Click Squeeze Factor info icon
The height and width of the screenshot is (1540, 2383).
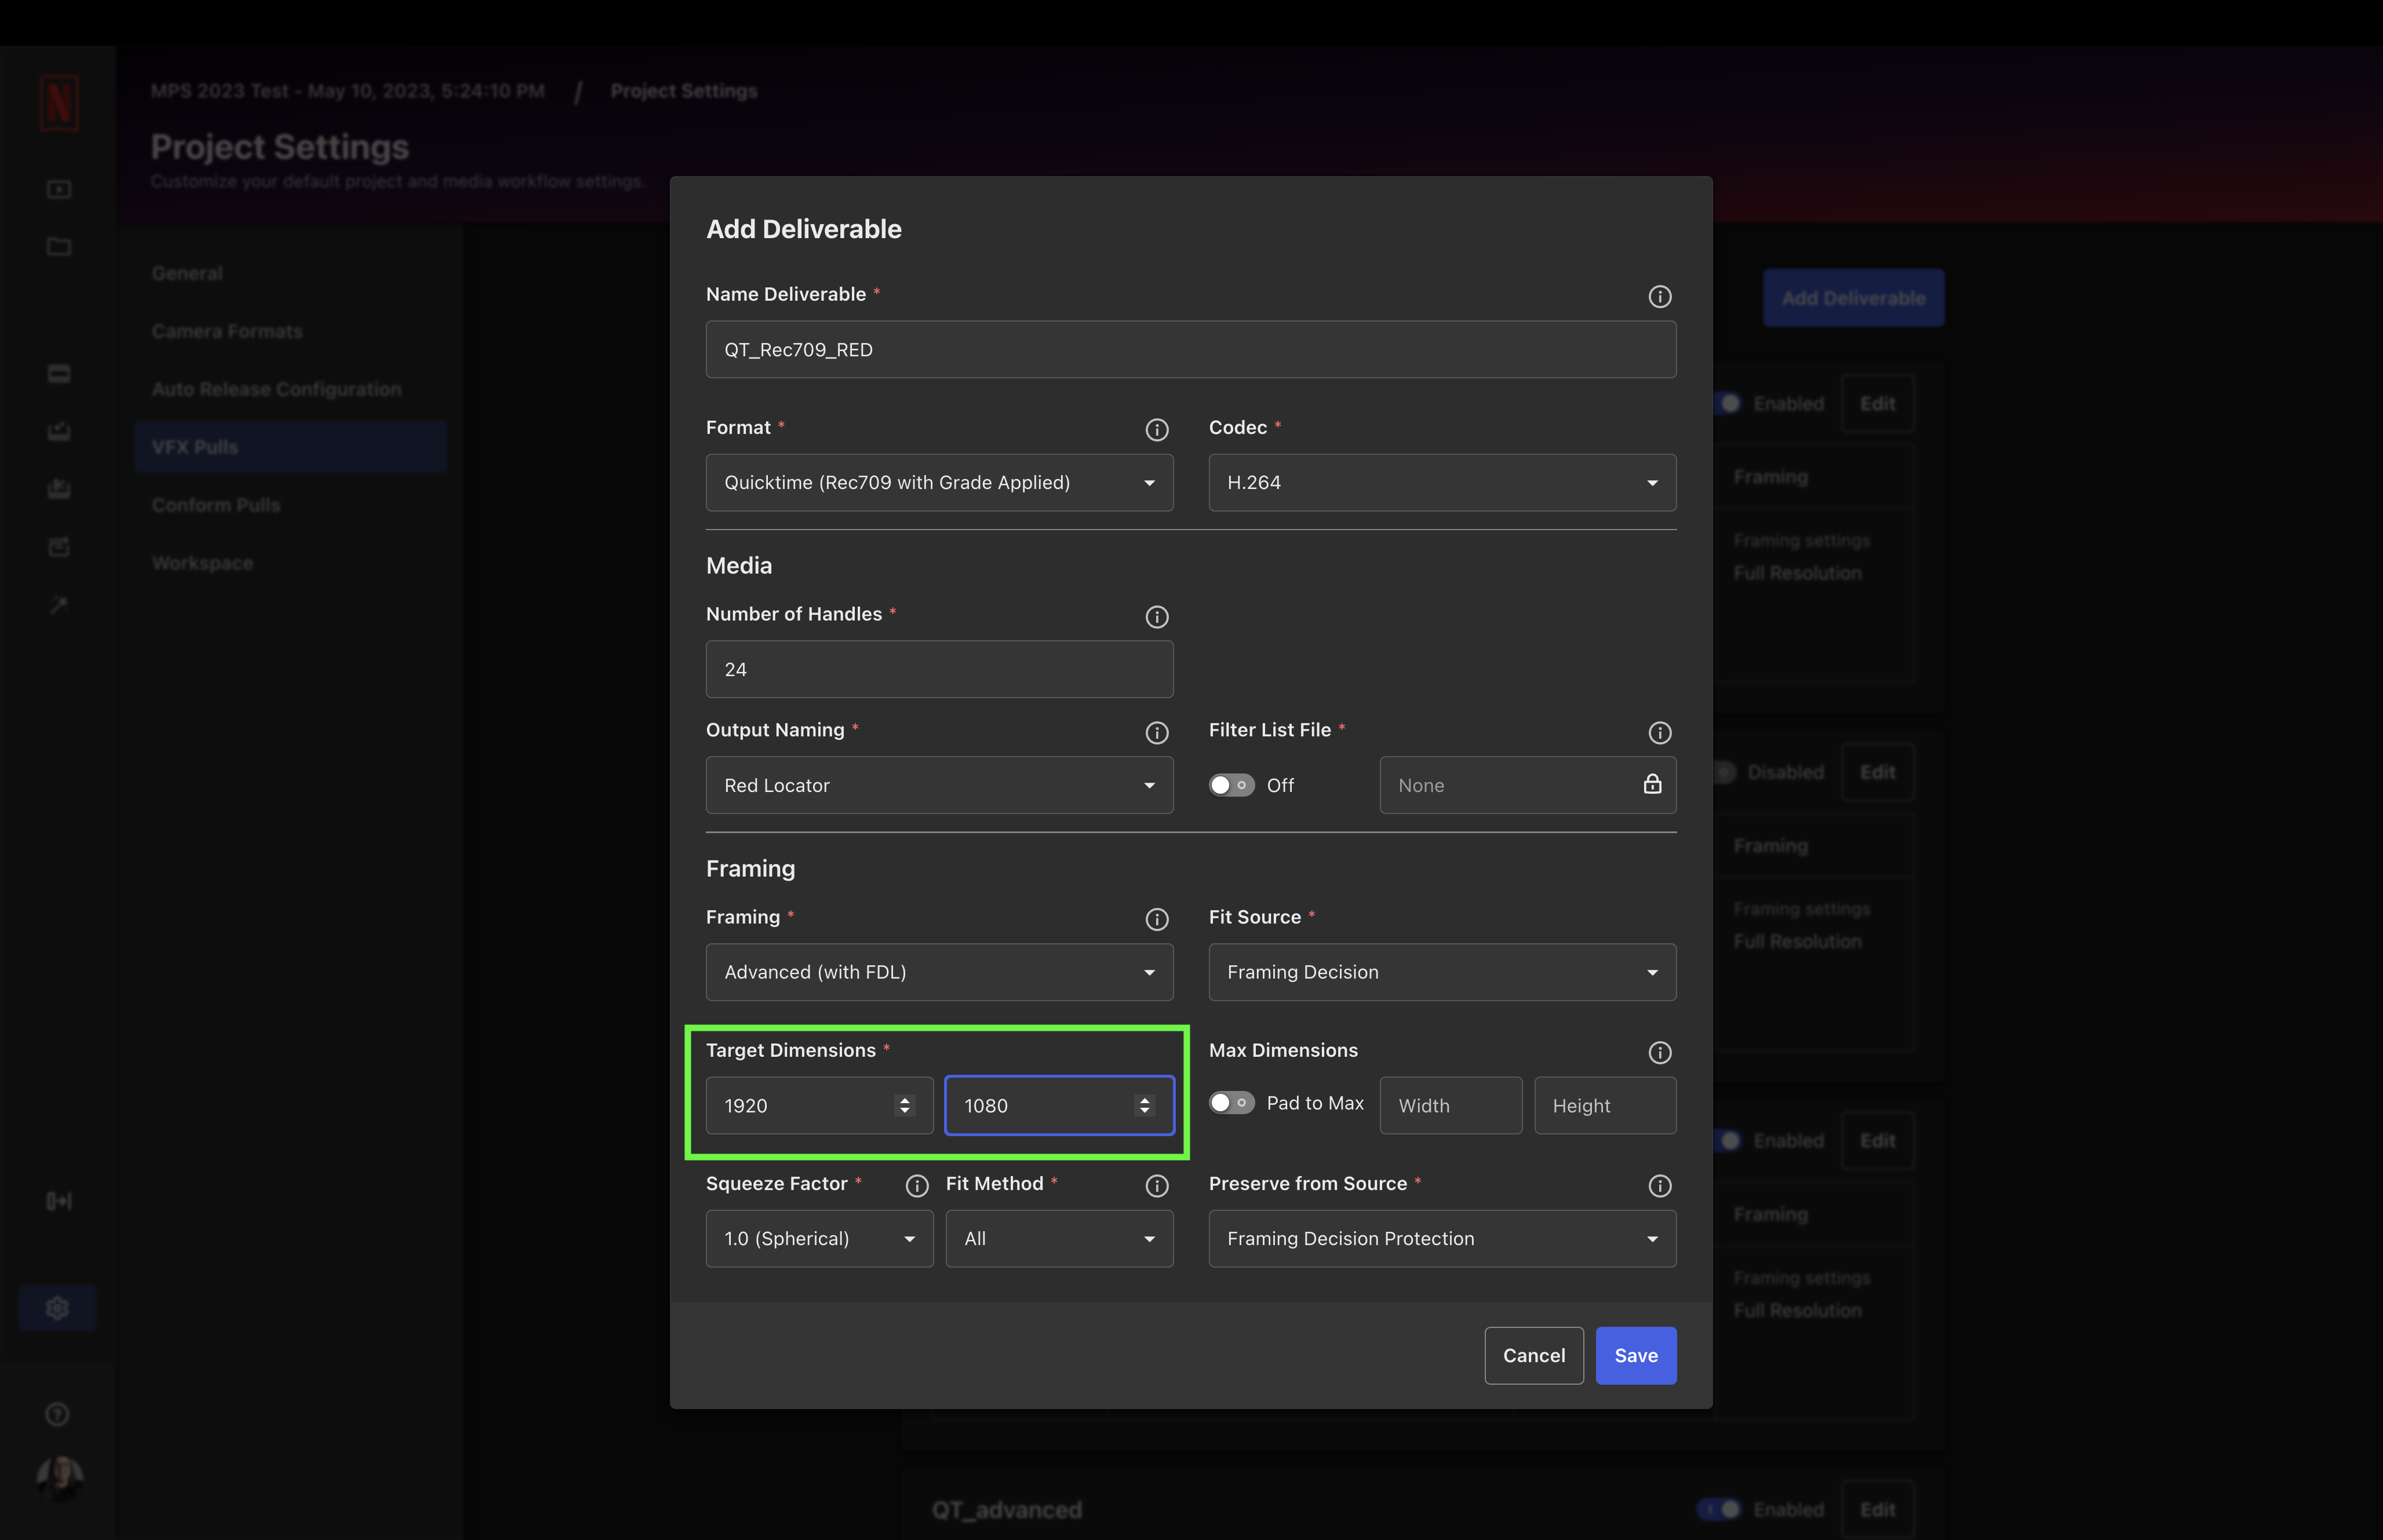click(x=916, y=1185)
